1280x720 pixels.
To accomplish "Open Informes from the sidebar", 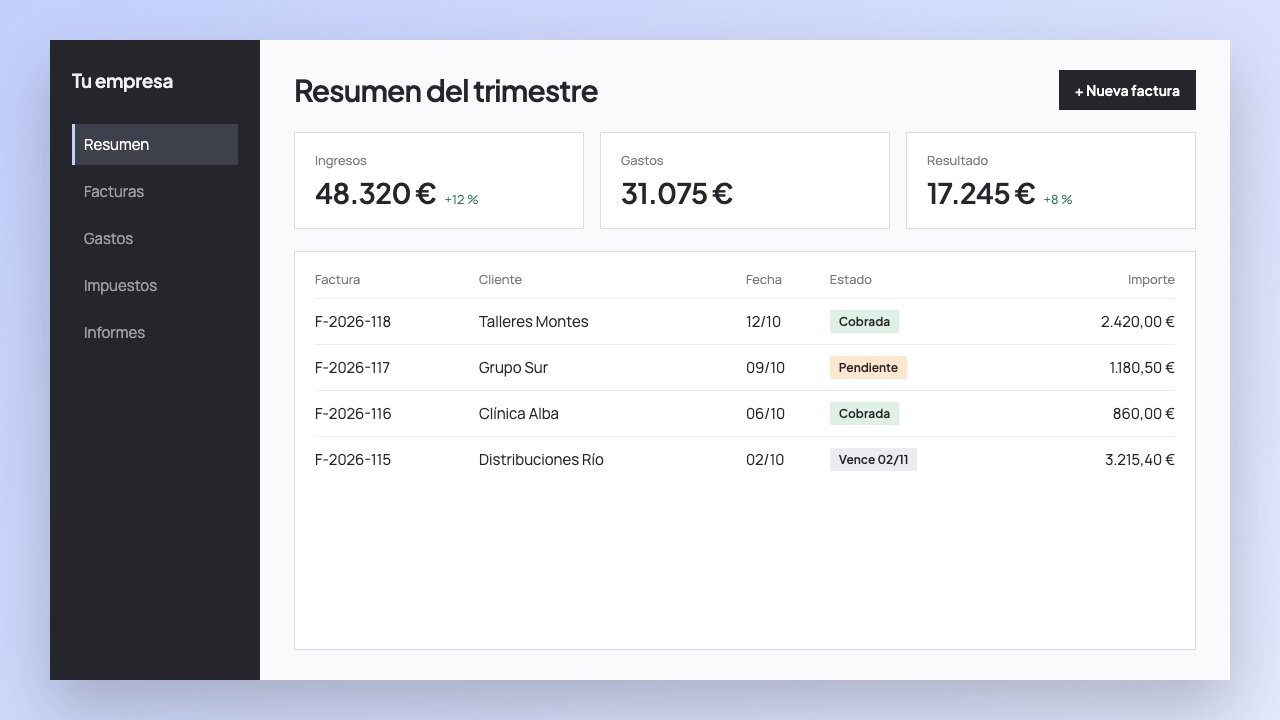I will tap(155, 332).
